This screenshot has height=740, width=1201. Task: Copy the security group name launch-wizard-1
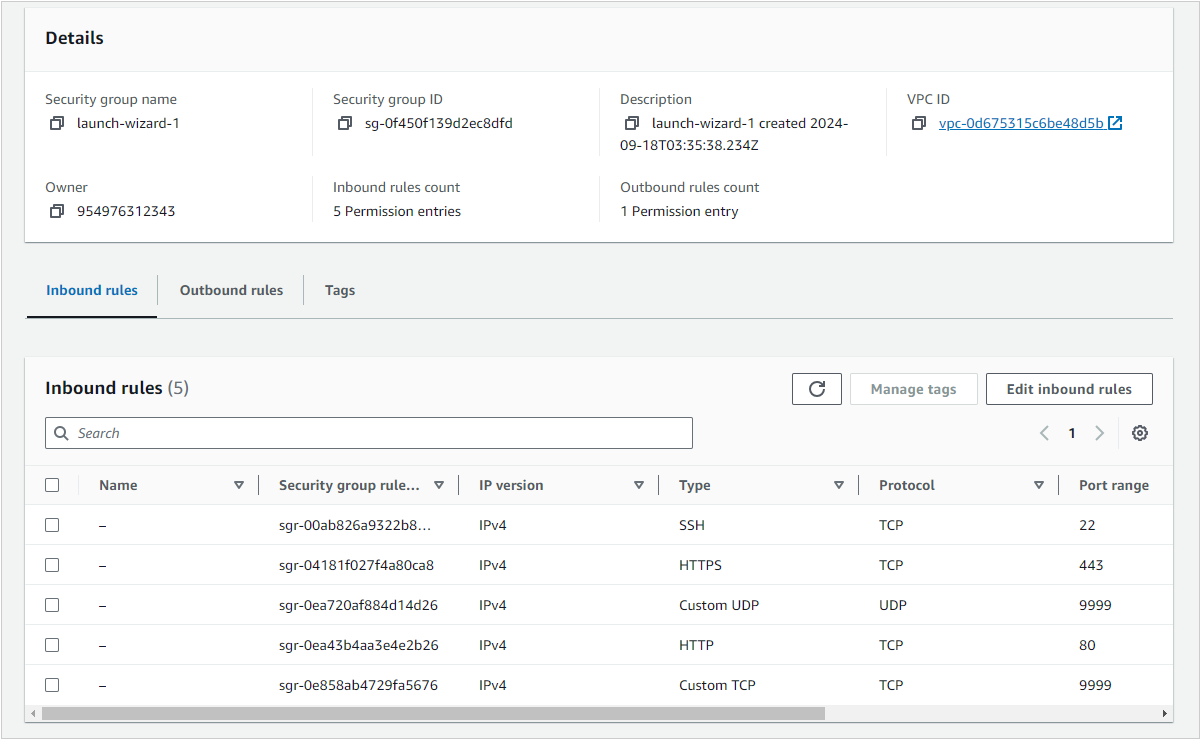coord(57,123)
